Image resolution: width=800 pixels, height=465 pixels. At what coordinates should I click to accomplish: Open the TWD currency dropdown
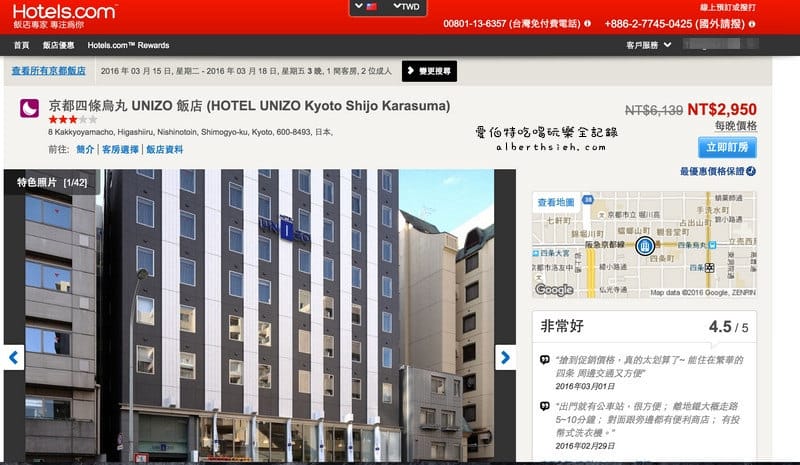click(x=407, y=7)
